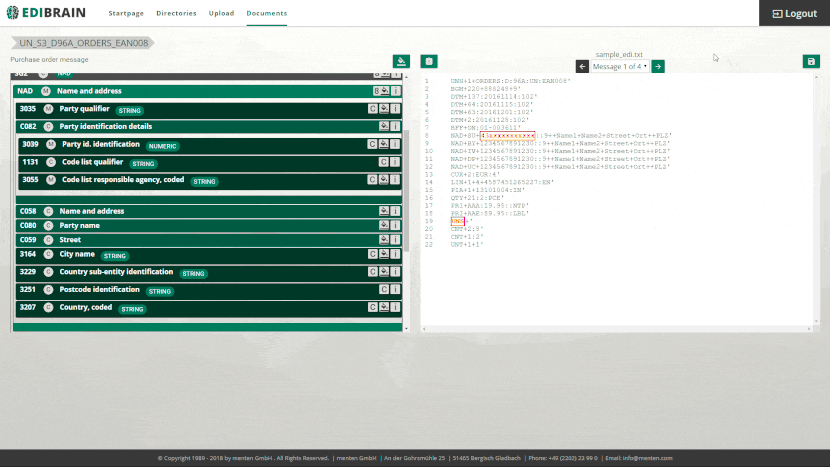The height and width of the screenshot is (467, 830).
Task: Go to the previous message arrow
Action: point(582,66)
